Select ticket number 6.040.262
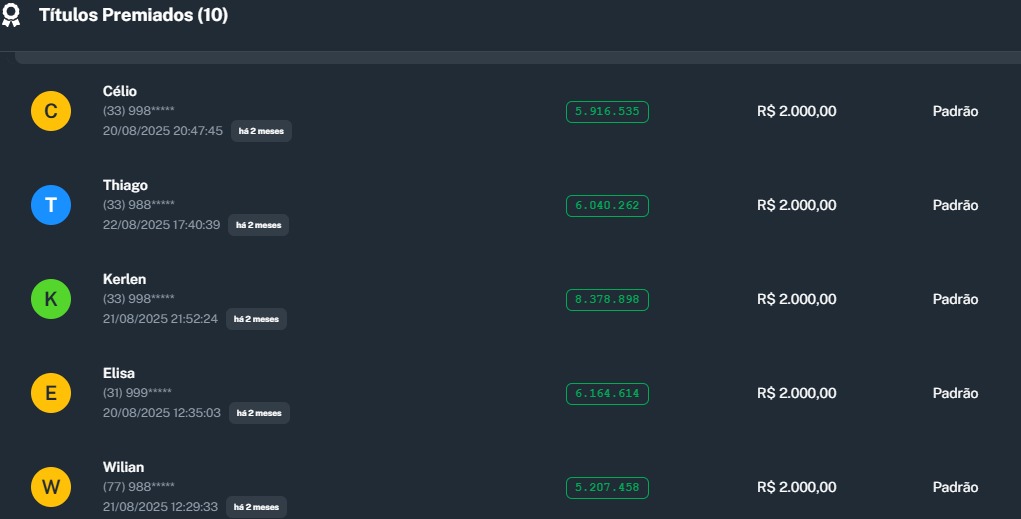 point(607,206)
